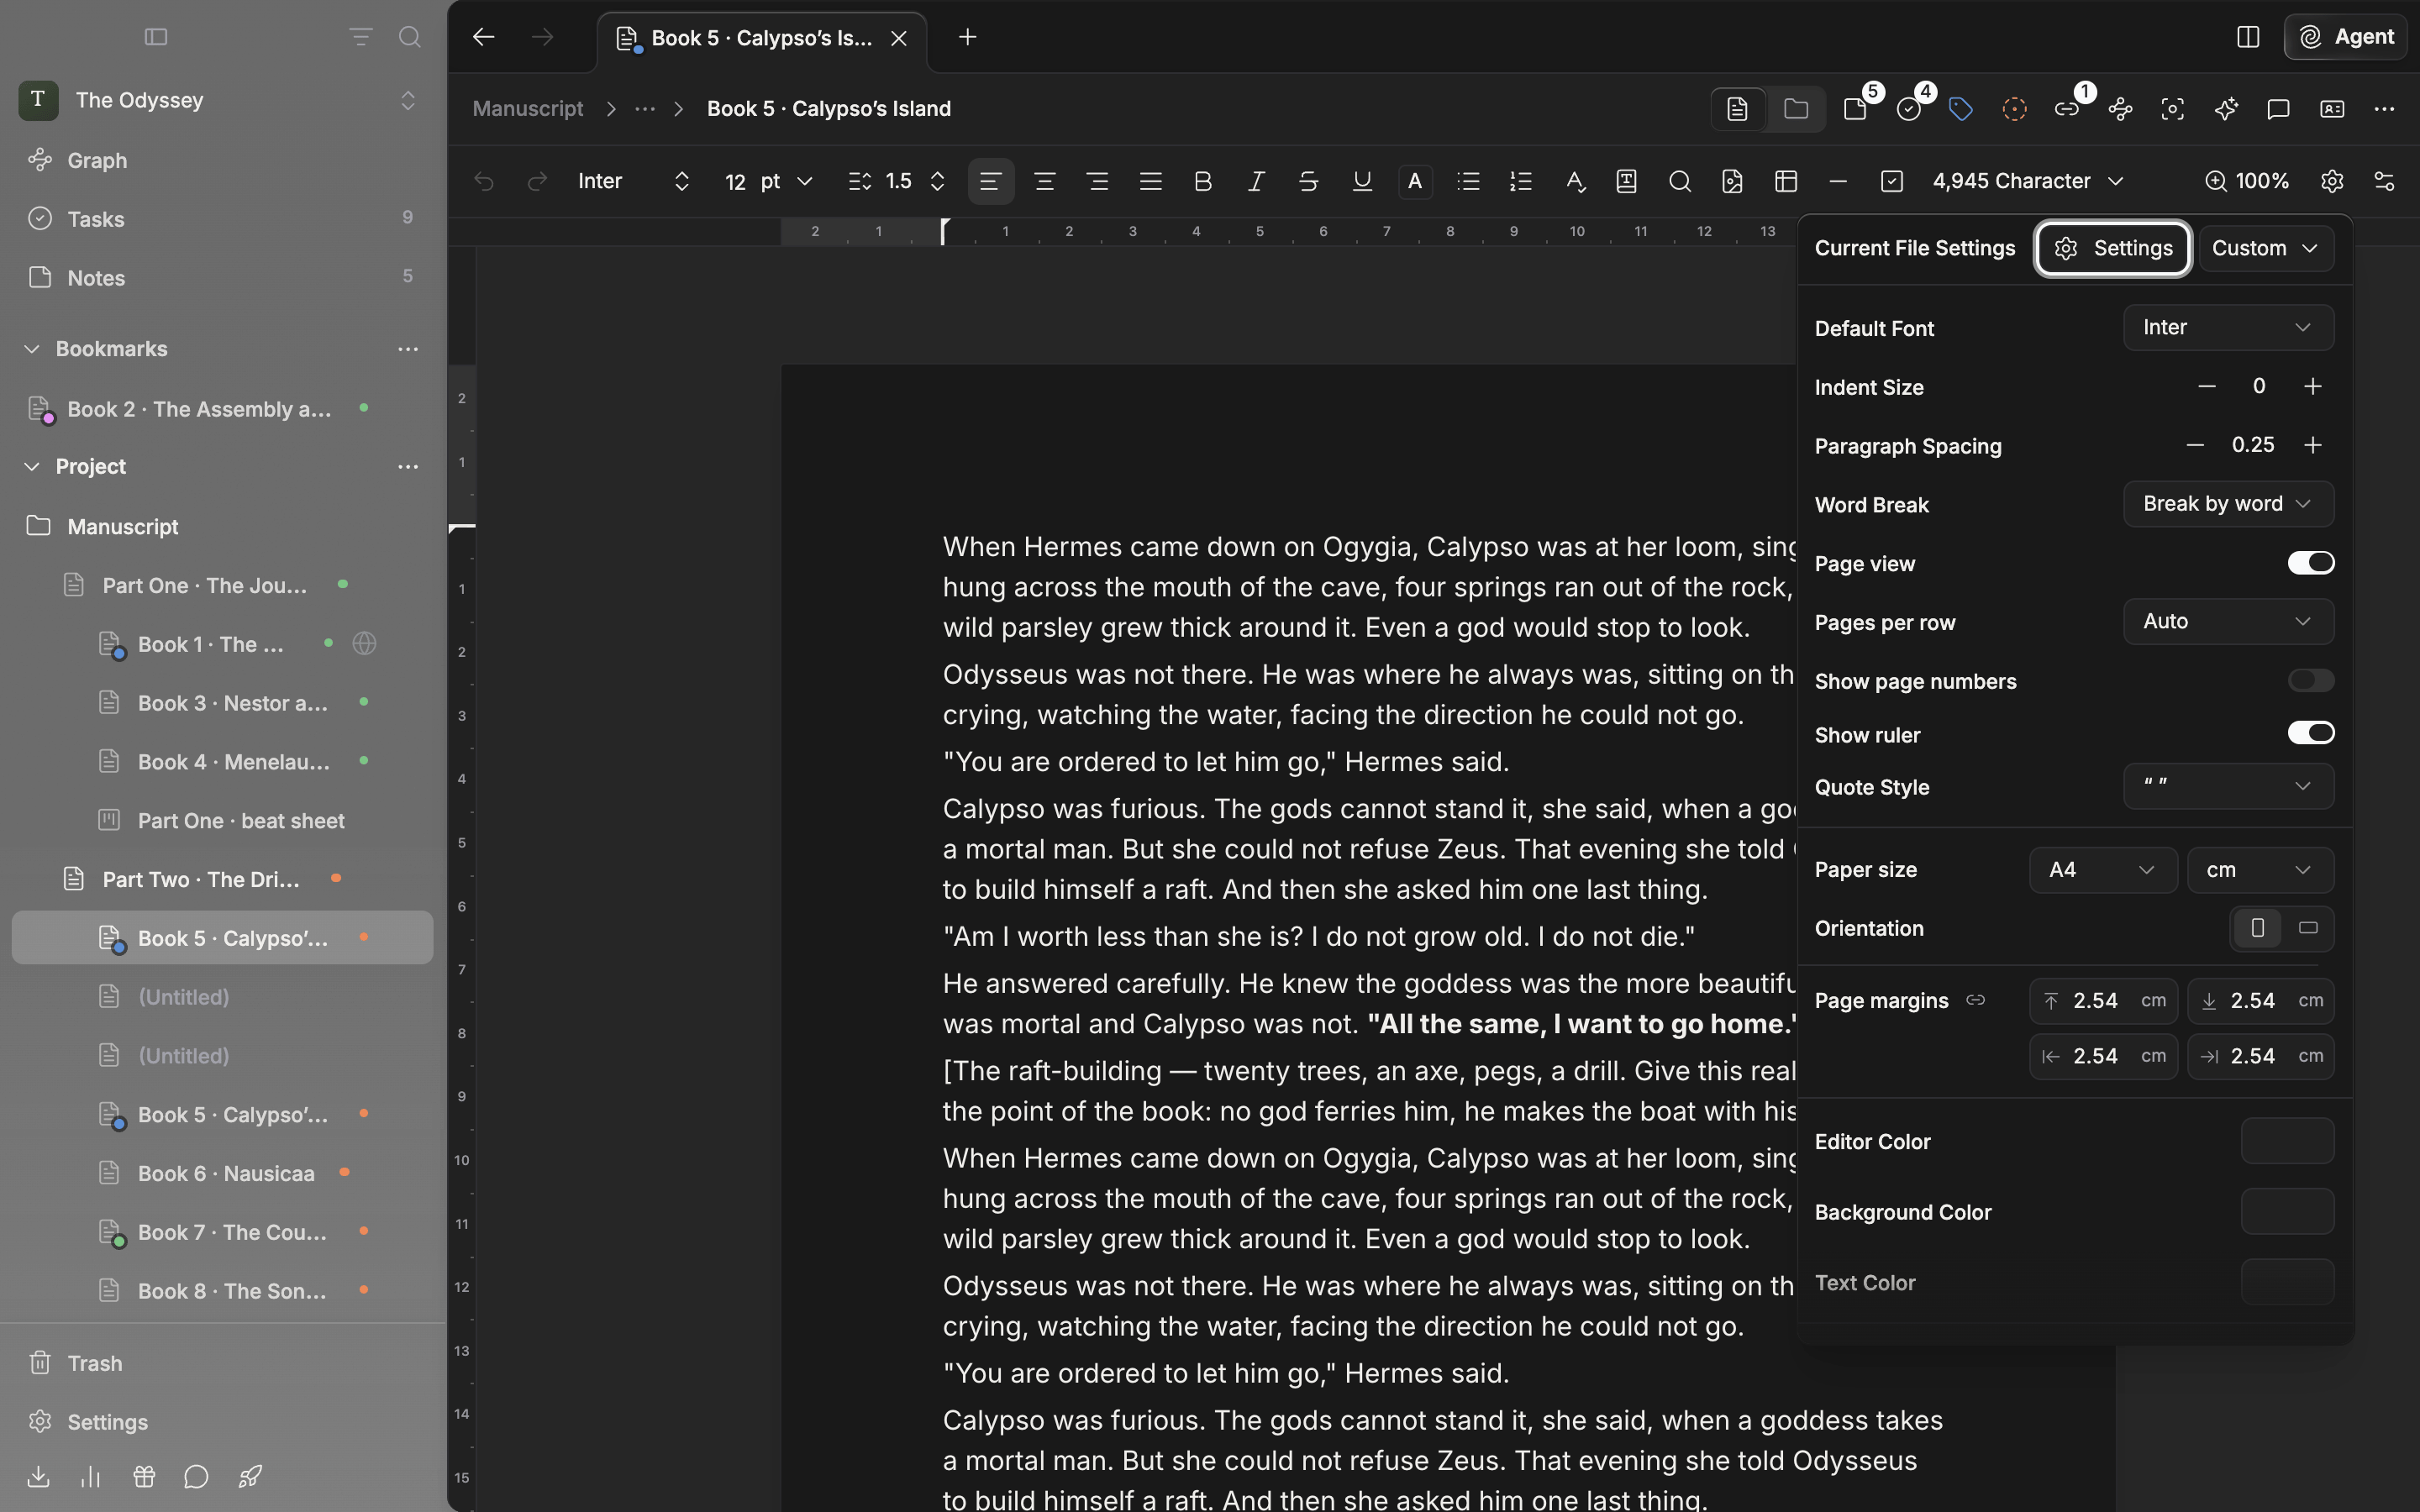Collapse the Bookmarks section
The image size is (2420, 1512).
click(32, 349)
